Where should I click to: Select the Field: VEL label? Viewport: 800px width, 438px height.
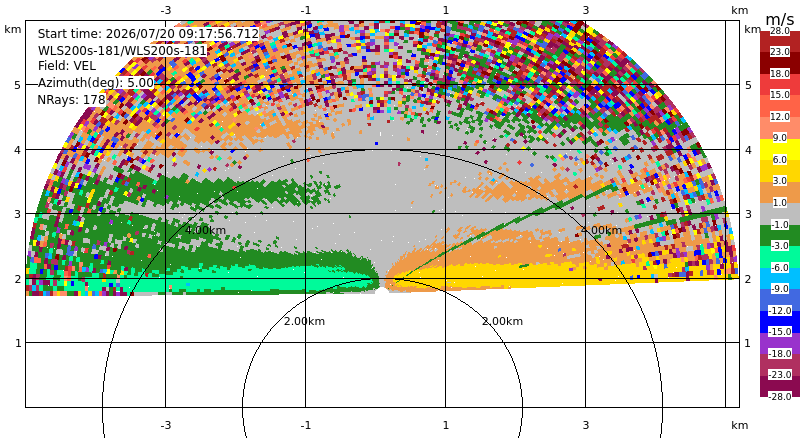[67, 66]
